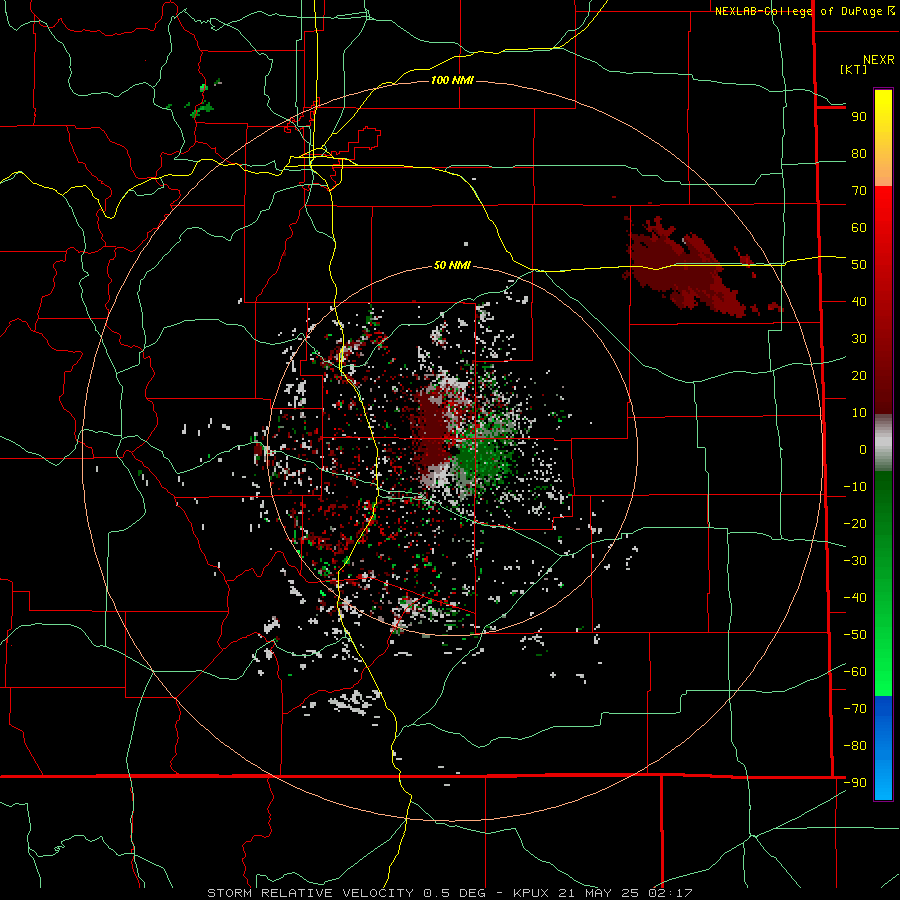The height and width of the screenshot is (900, 900).
Task: Click the 70 value on the velocity scale
Action: (x=859, y=191)
